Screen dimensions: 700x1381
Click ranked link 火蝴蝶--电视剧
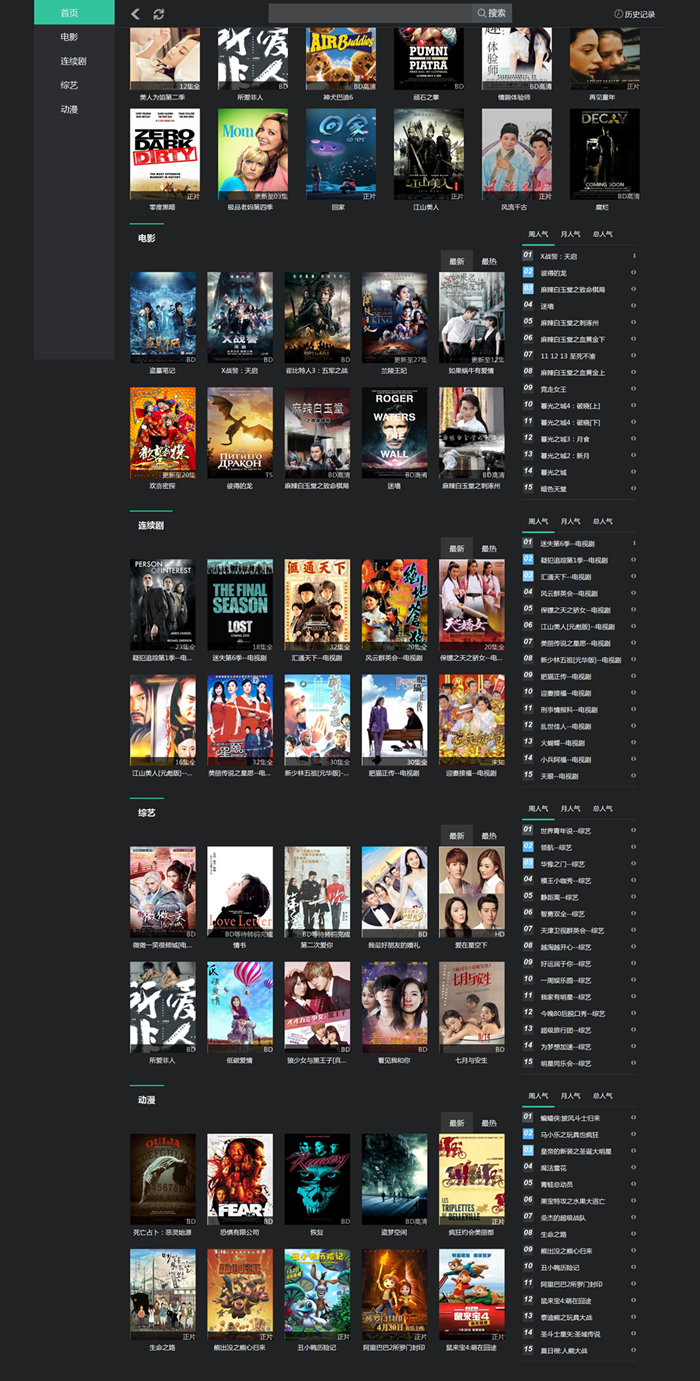(562, 743)
